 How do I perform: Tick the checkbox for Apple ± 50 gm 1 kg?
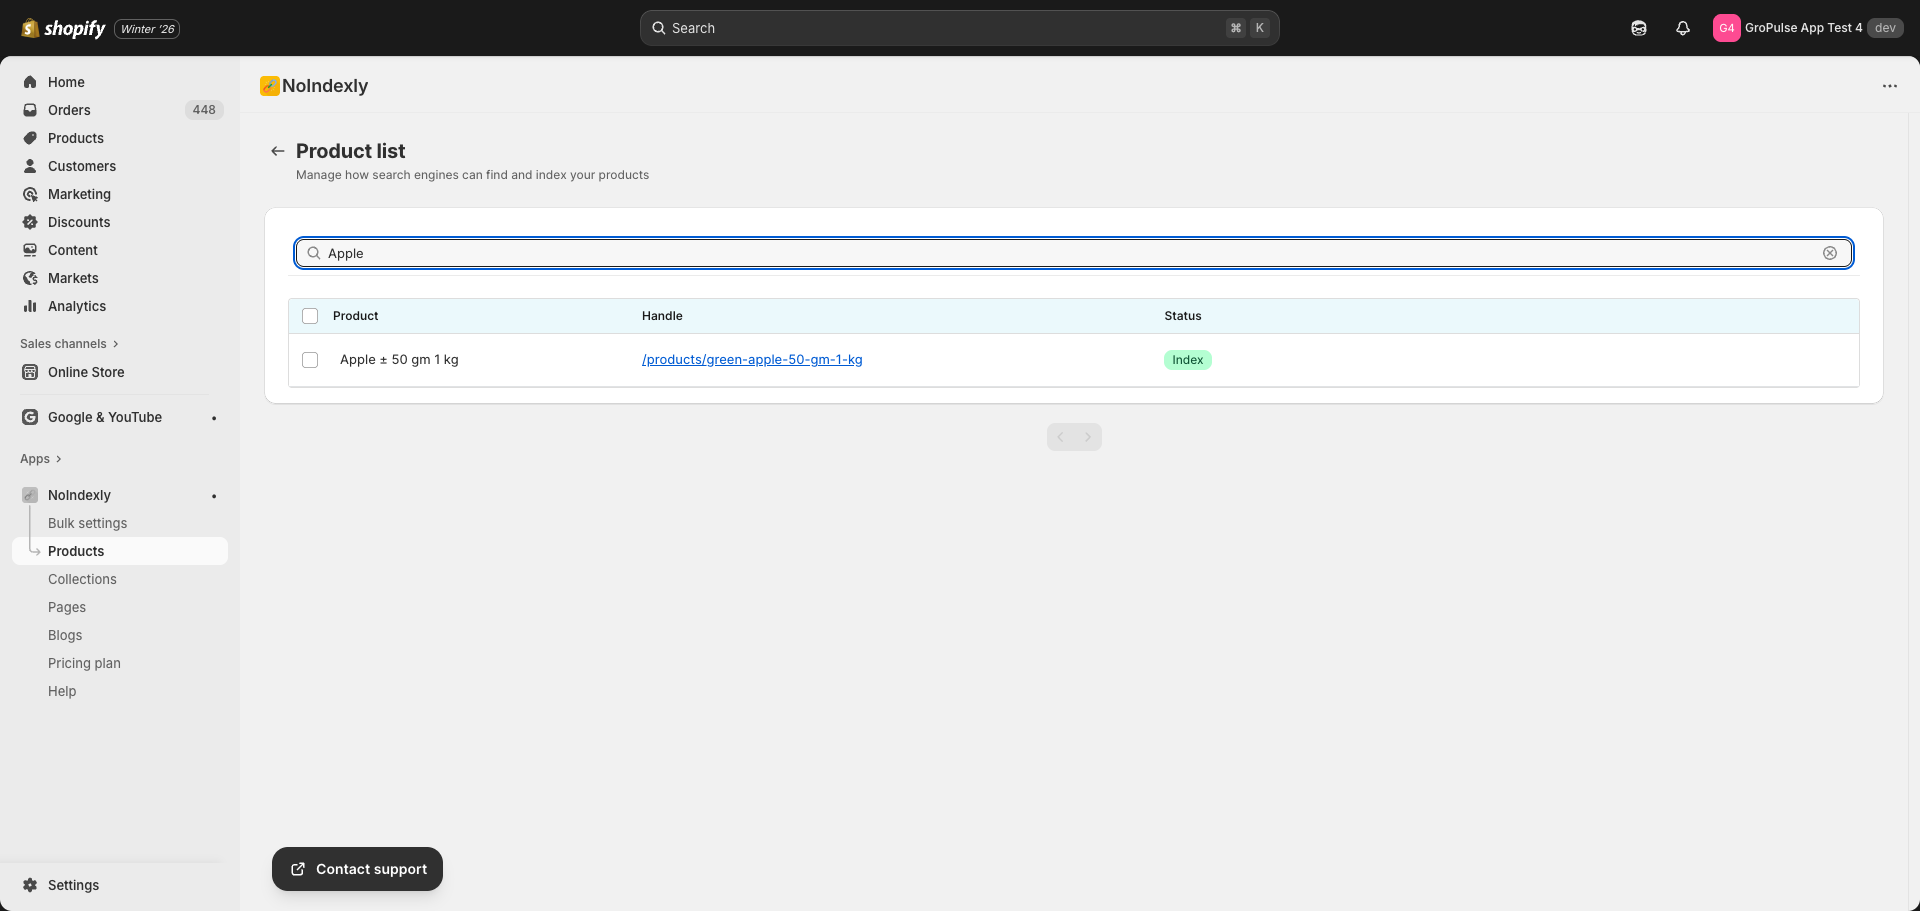coord(310,359)
